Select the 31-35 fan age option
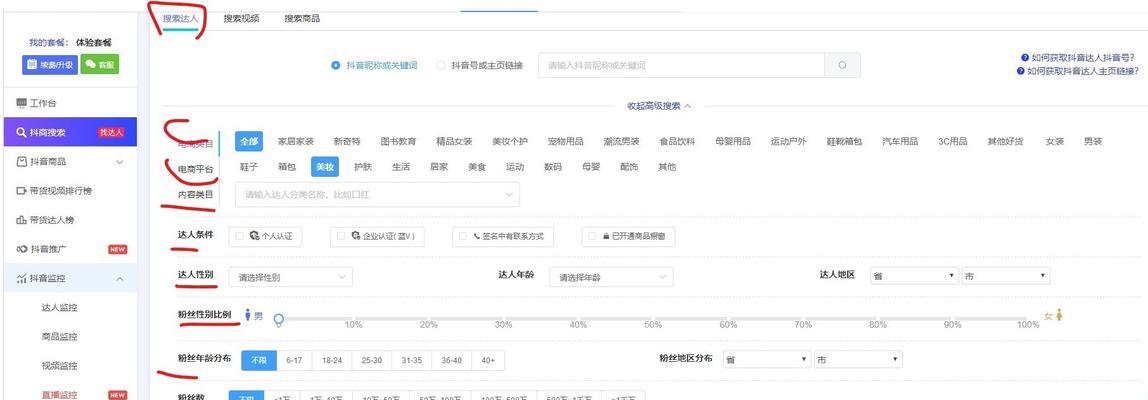The height and width of the screenshot is (400, 1148). [411, 360]
